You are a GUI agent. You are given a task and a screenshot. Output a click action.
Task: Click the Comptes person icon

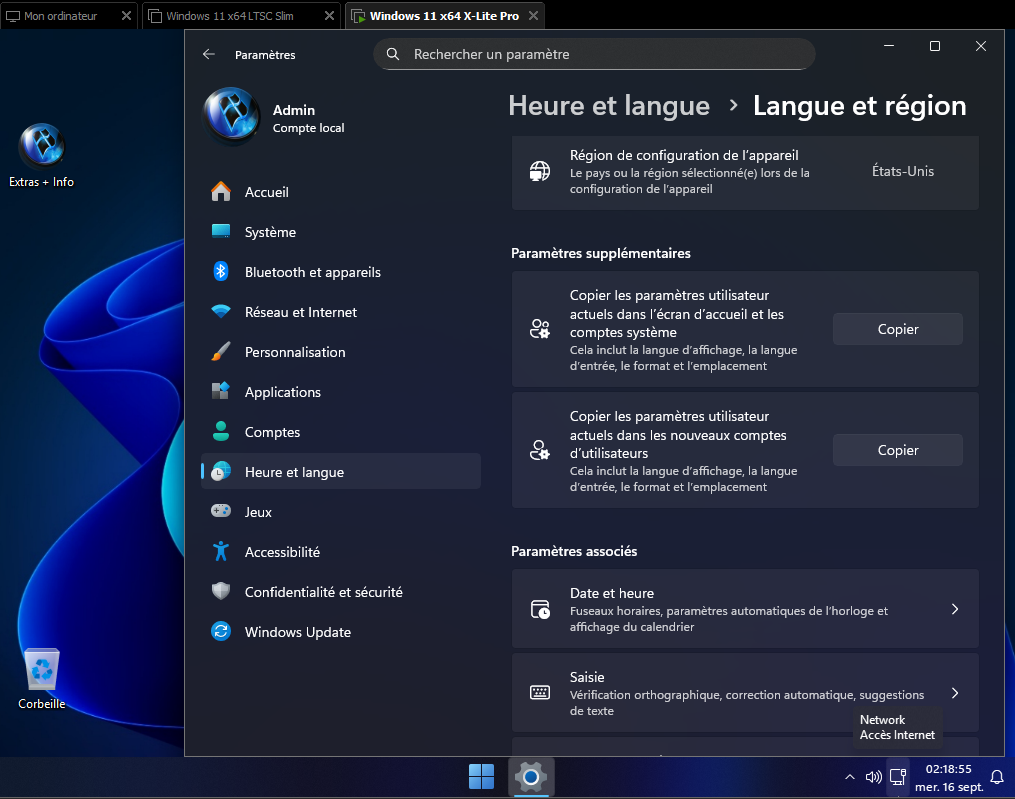tap(221, 431)
